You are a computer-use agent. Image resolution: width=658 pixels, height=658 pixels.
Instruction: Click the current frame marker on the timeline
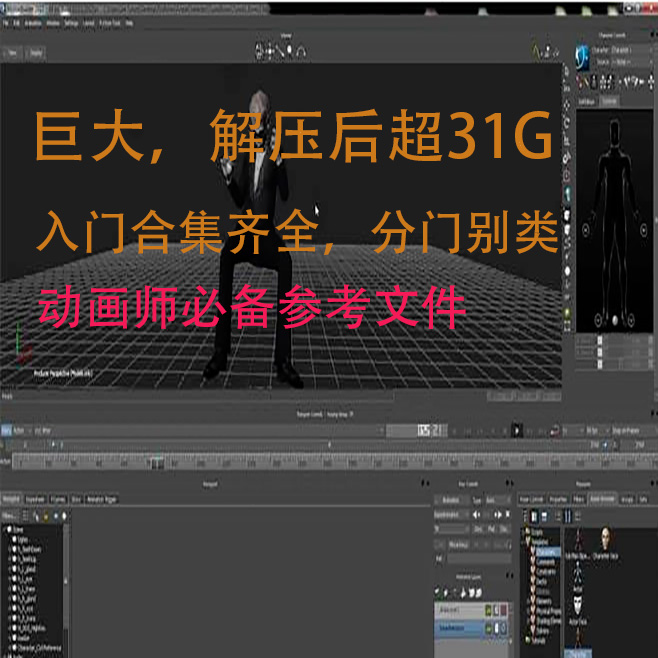[x=156, y=462]
